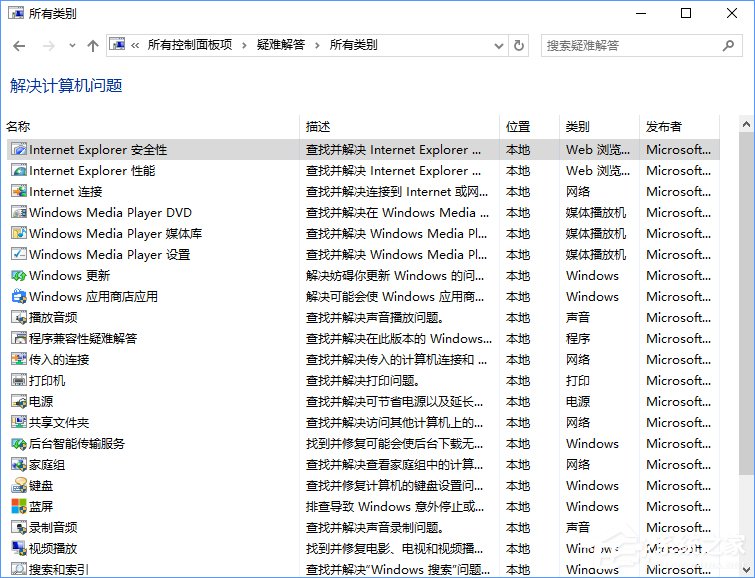Click the 共享文件夹 icon

(x=19, y=422)
